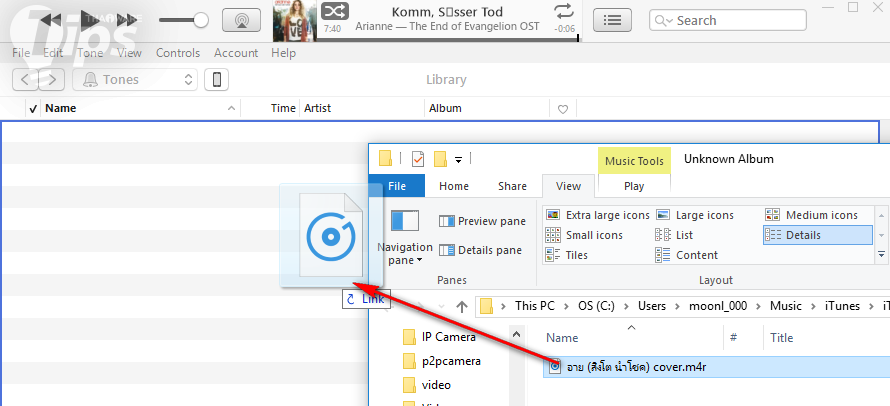
Task: Choose Large icons layout
Action: pyautogui.click(x=695, y=215)
